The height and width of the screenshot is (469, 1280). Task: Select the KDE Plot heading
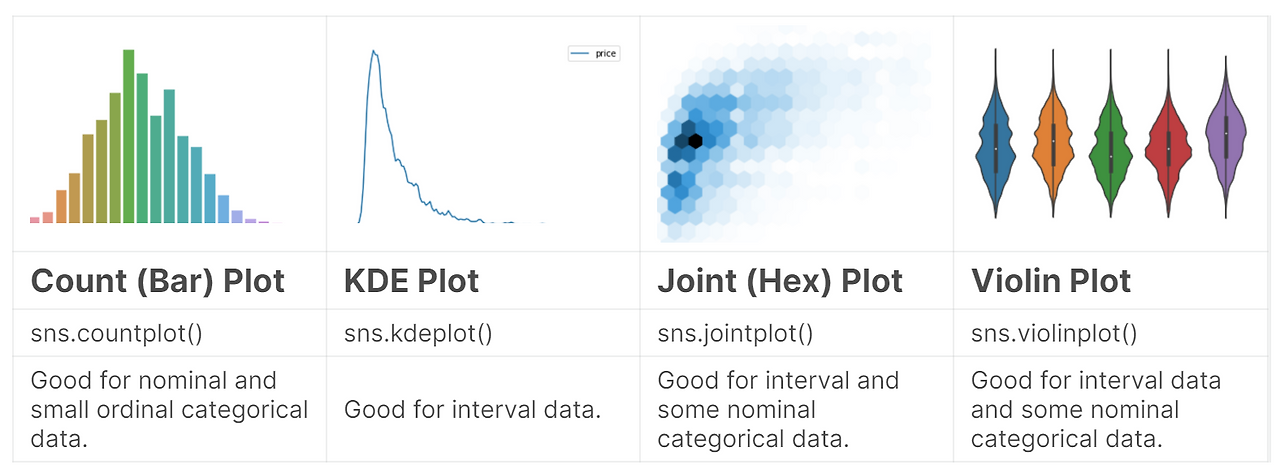[411, 281]
